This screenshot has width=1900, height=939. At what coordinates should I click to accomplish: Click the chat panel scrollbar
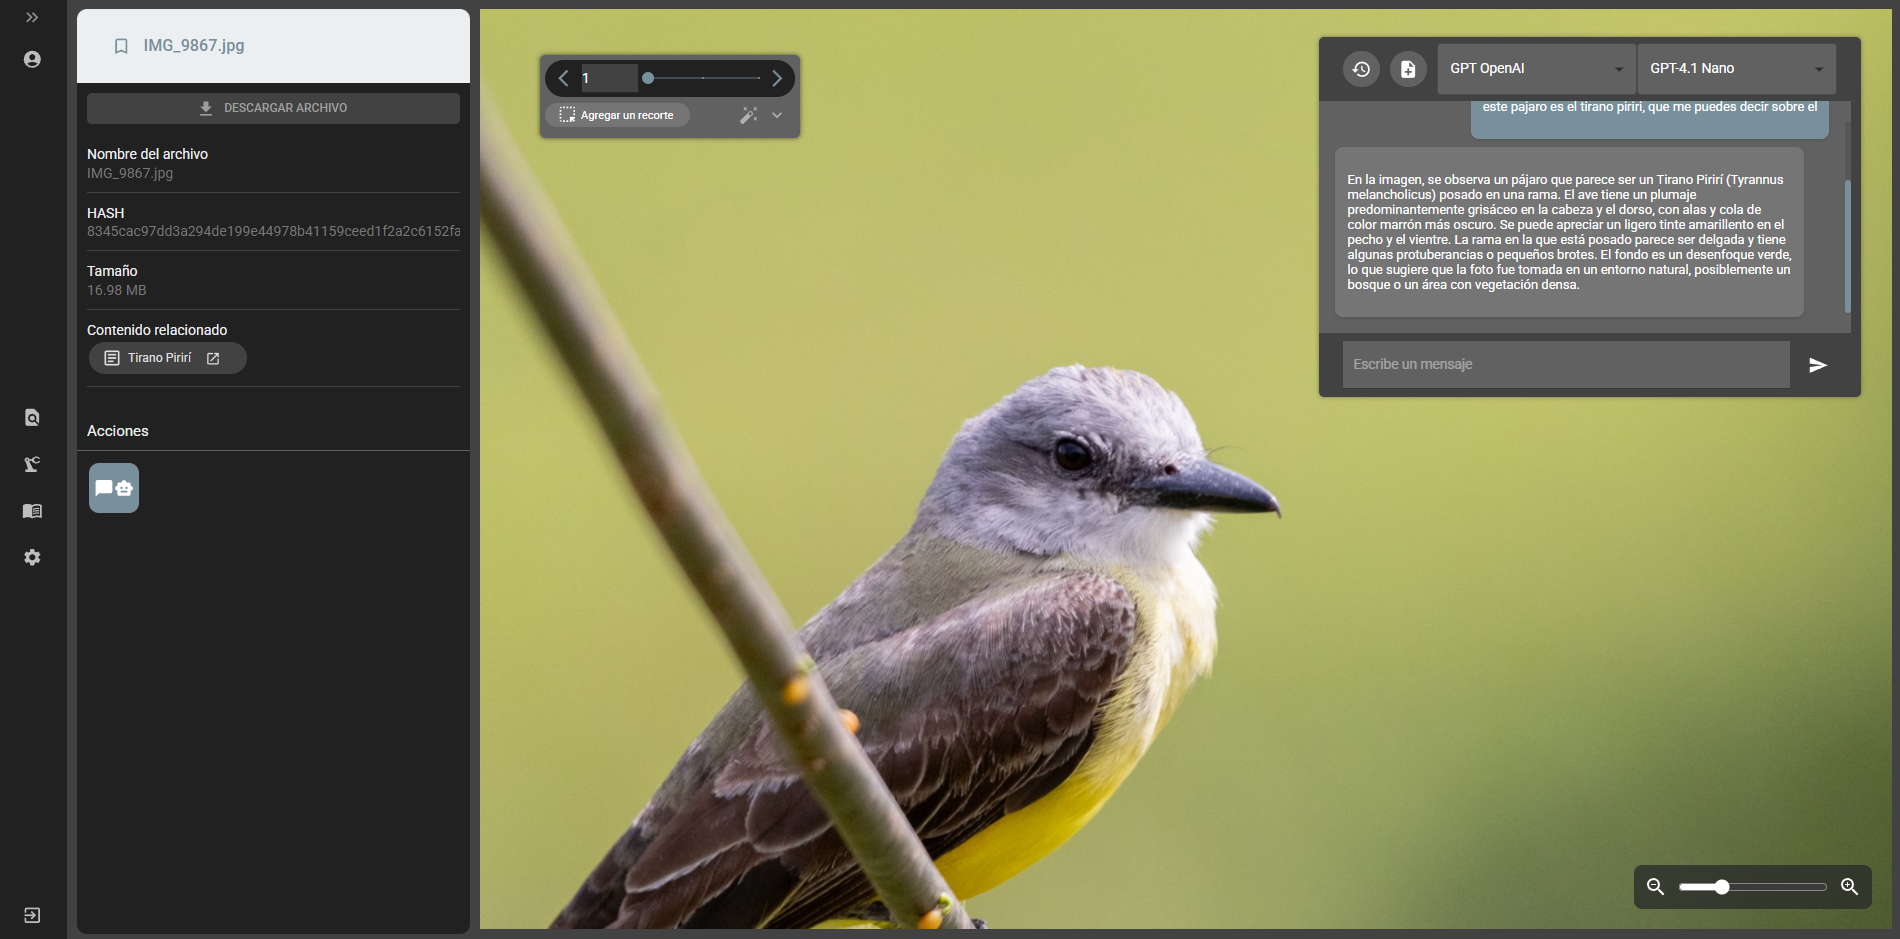[x=1847, y=246]
